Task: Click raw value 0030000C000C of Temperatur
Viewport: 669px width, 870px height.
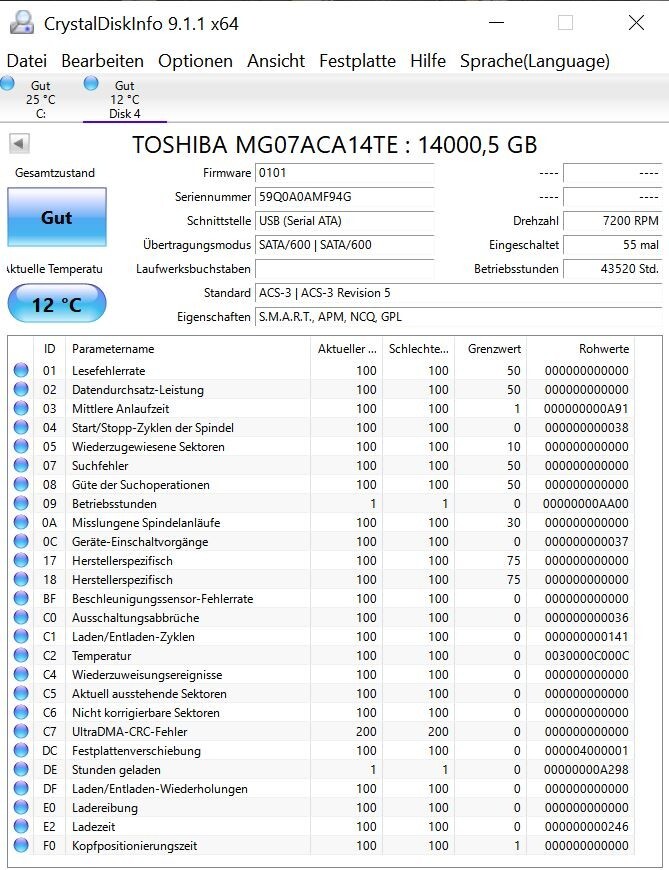Action: (x=586, y=655)
